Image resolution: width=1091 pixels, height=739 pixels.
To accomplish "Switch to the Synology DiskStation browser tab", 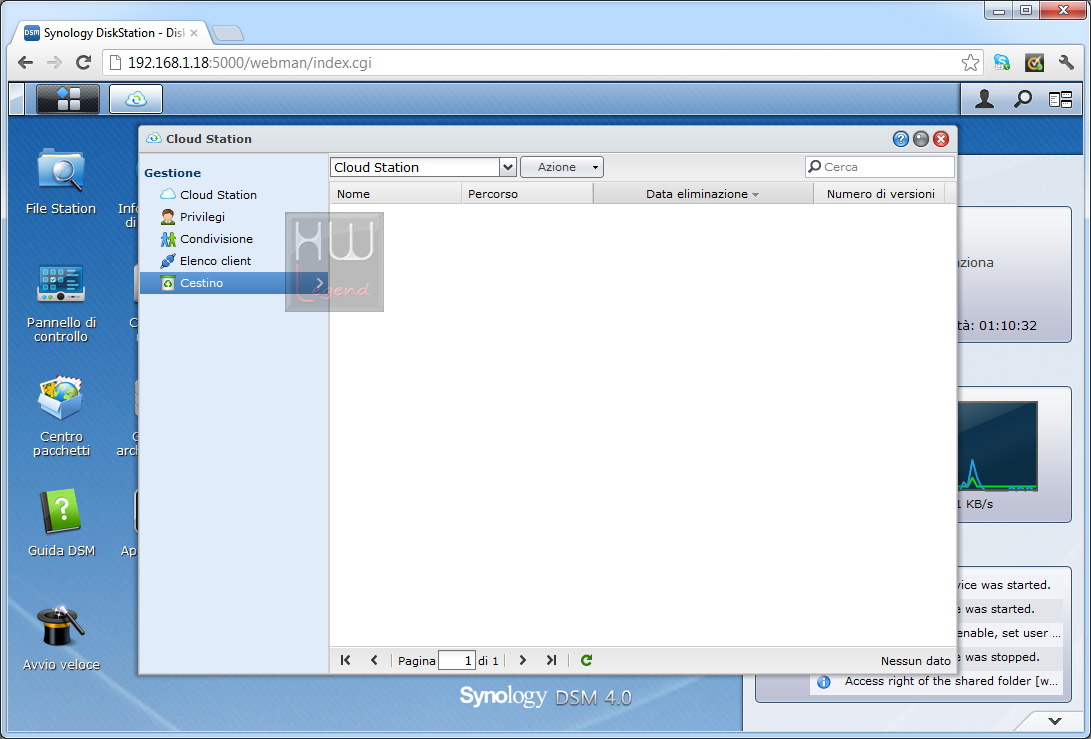I will coord(113,33).
